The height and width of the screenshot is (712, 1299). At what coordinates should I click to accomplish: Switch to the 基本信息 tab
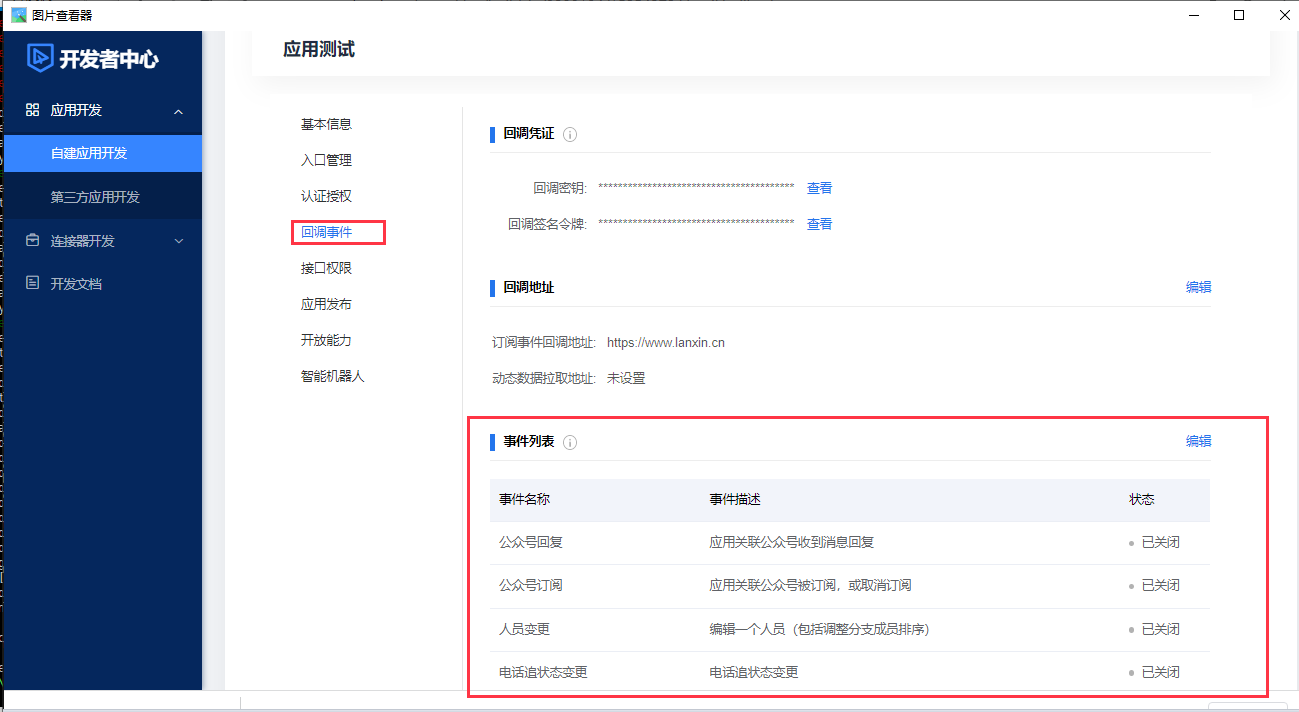326,124
